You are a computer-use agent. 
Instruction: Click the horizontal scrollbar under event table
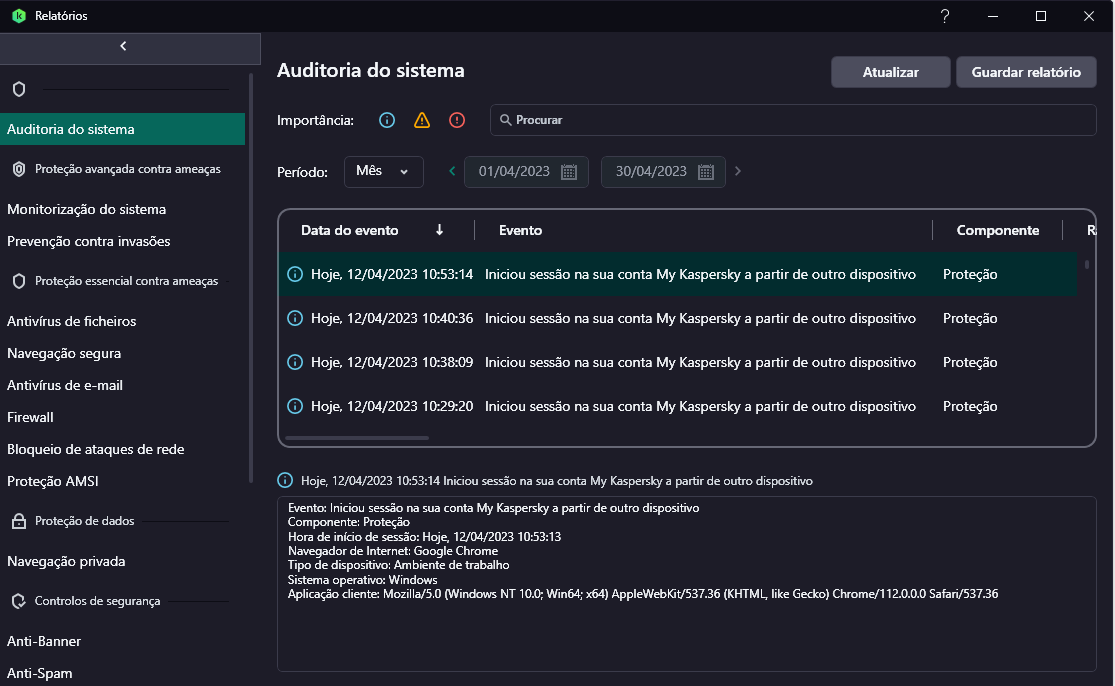357,438
